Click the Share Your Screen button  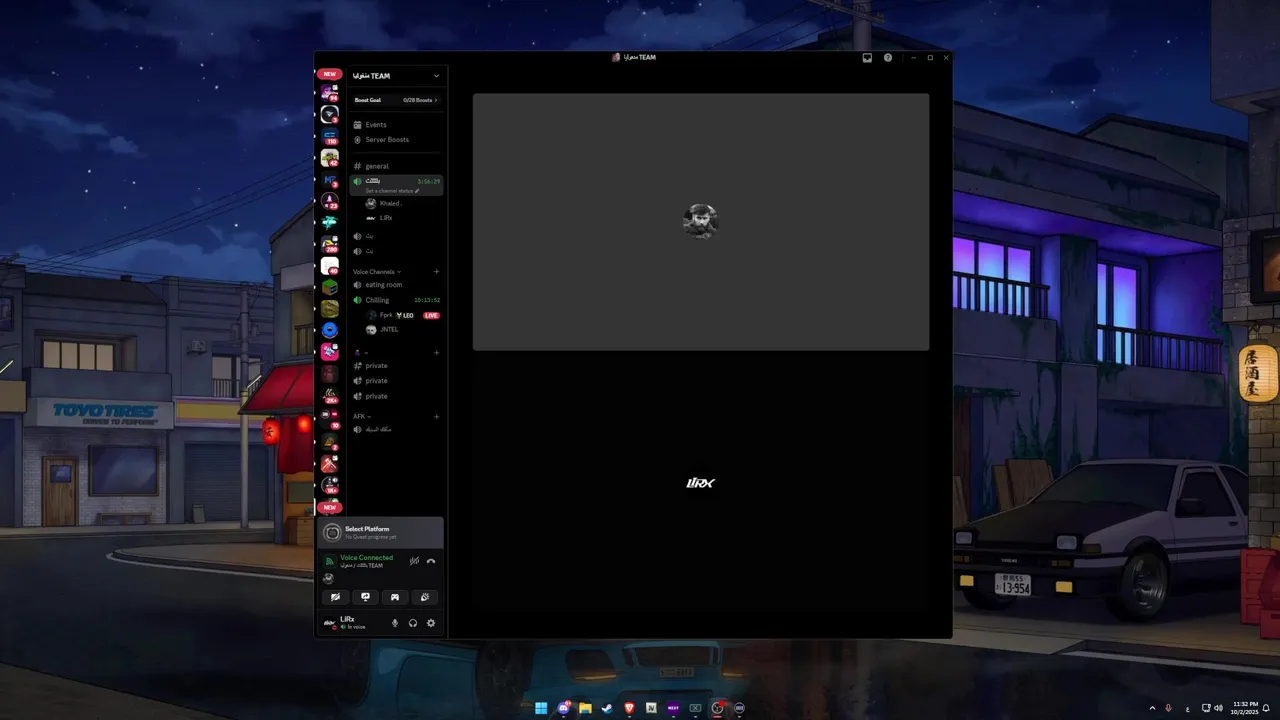click(365, 597)
